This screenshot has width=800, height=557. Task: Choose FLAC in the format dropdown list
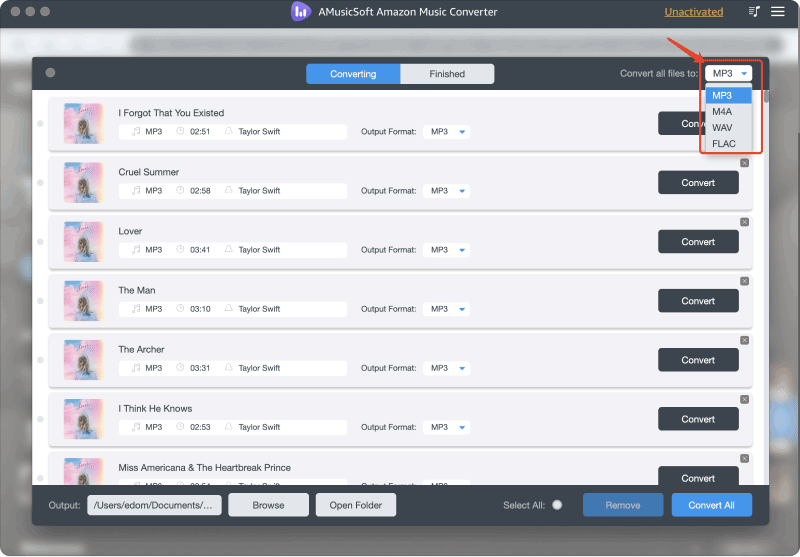[x=729, y=144]
